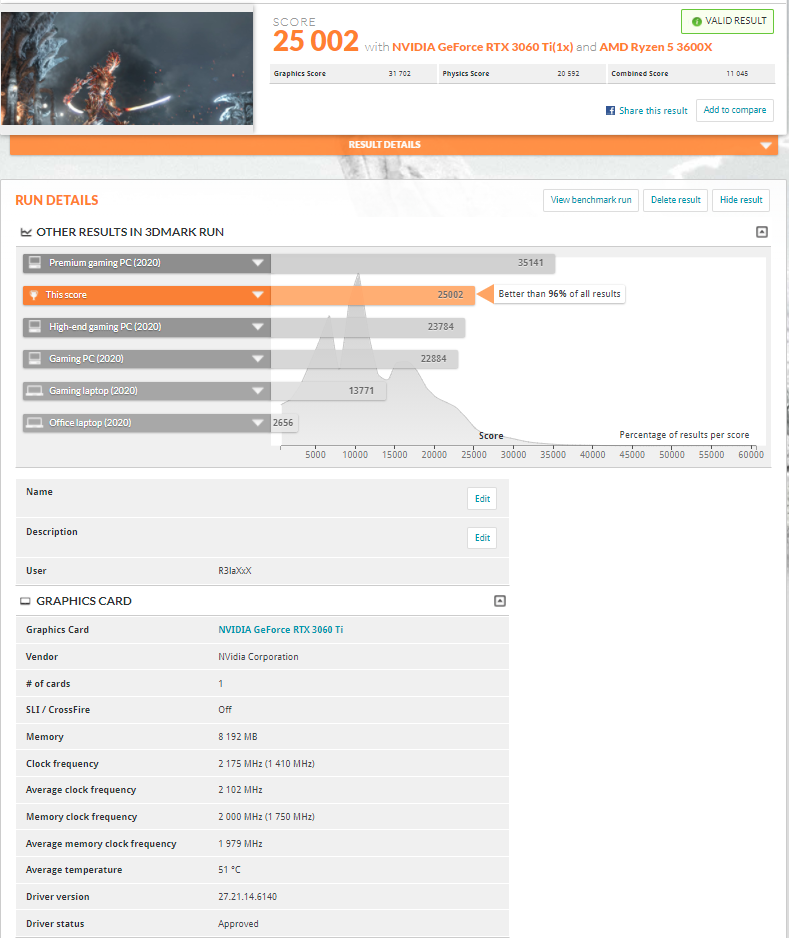Click Edit button for Description

click(482, 538)
